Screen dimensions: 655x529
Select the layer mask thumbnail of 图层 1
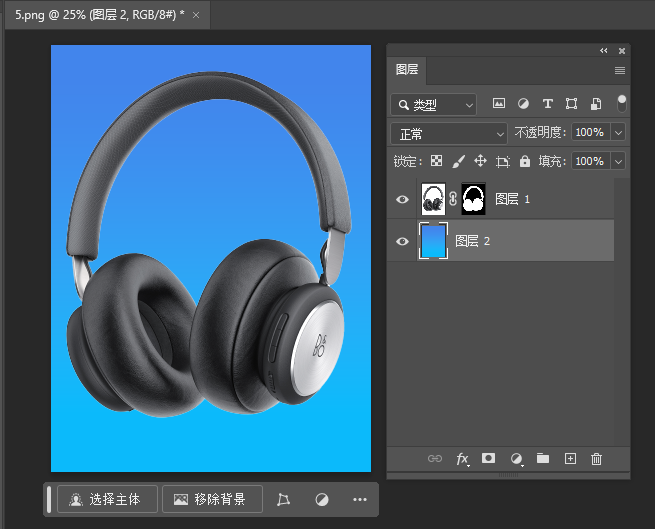pos(473,199)
